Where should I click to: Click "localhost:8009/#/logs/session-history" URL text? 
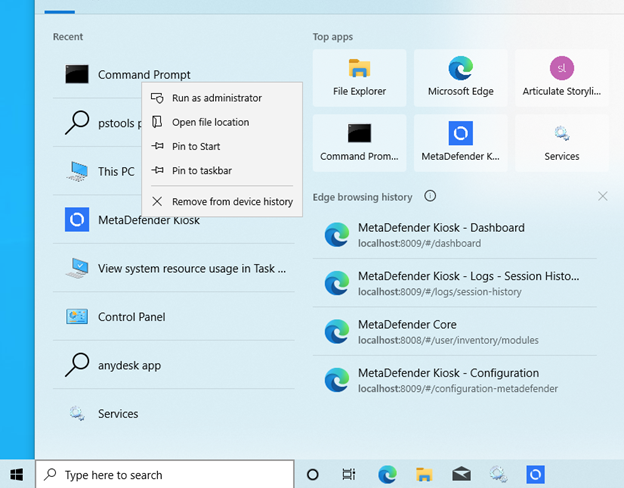click(440, 292)
